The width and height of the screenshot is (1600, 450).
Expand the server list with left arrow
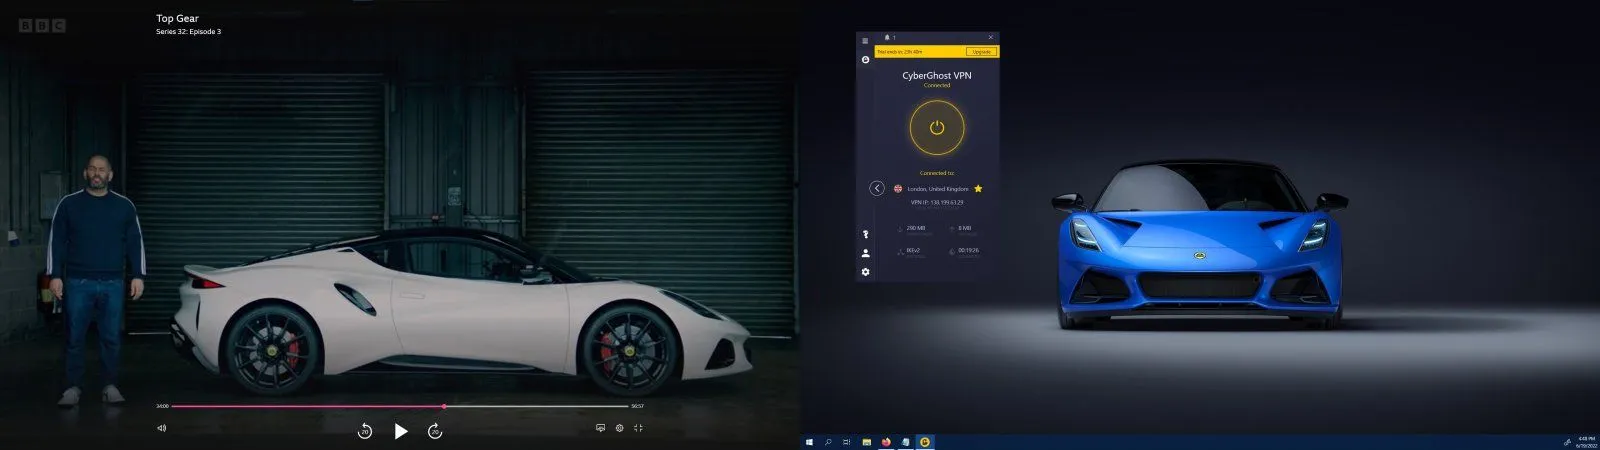(x=877, y=188)
